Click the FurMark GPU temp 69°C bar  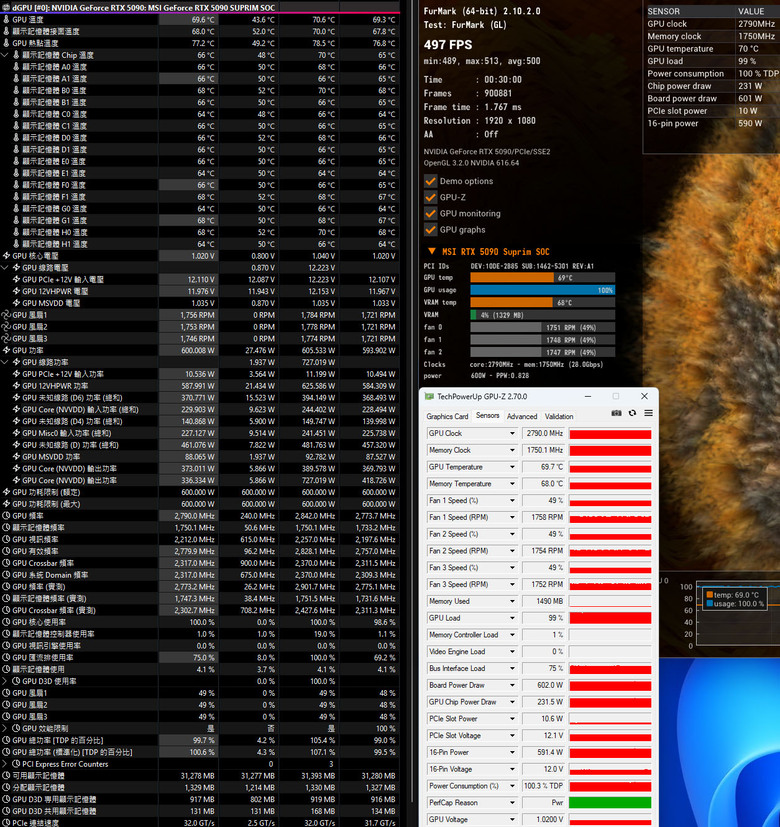[543, 277]
